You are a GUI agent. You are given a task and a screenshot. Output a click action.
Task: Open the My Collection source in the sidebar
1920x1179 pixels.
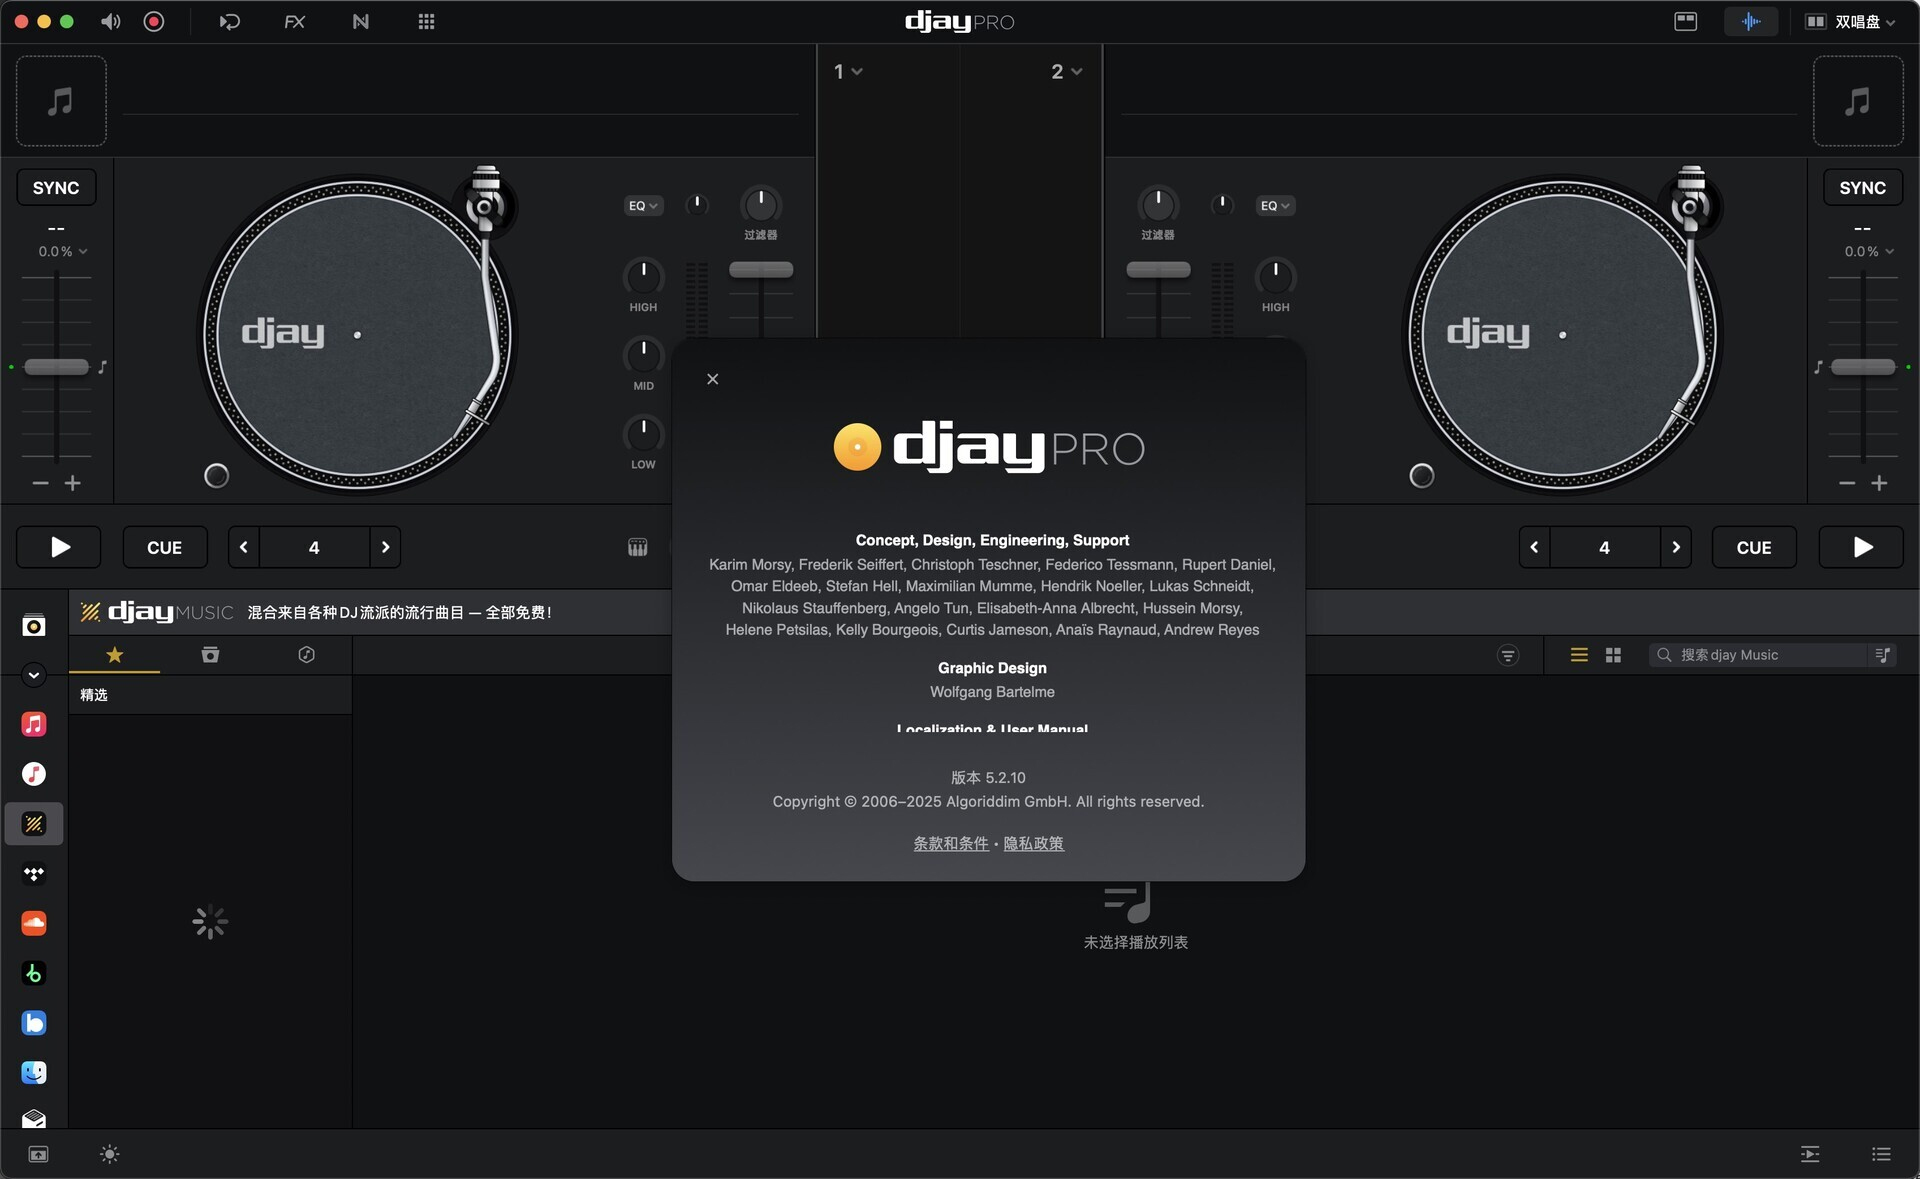pyautogui.click(x=34, y=626)
